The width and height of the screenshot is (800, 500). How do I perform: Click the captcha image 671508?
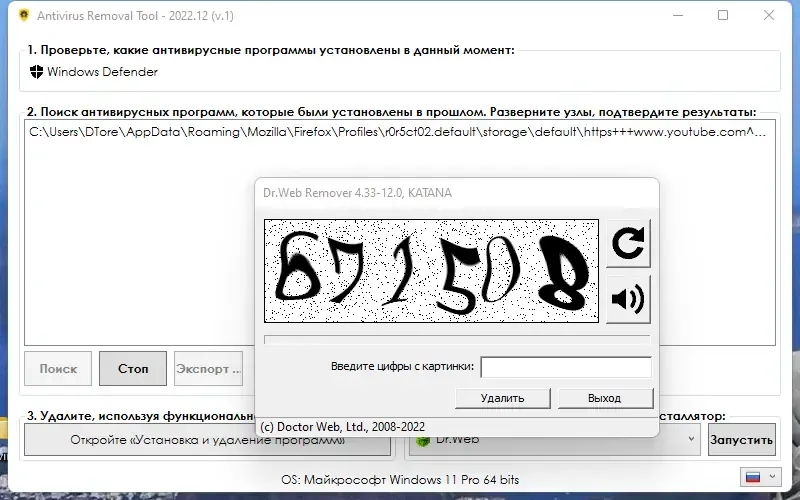pos(431,271)
